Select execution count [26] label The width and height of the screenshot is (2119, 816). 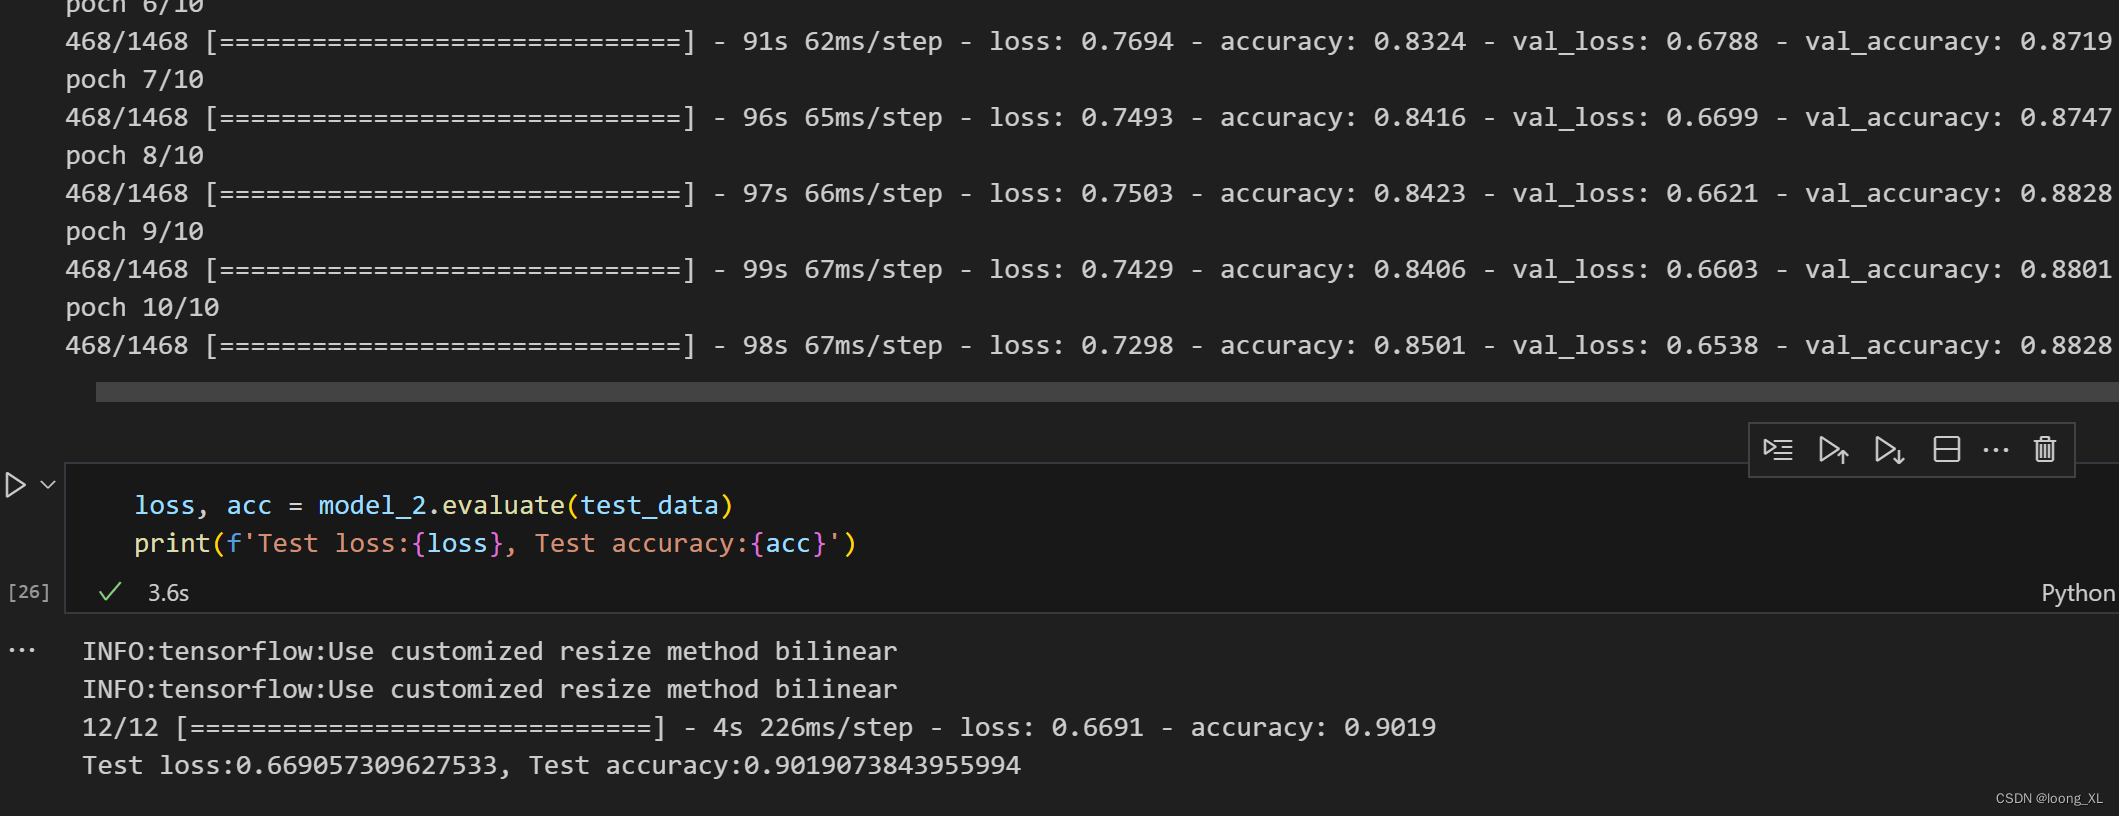(29, 592)
